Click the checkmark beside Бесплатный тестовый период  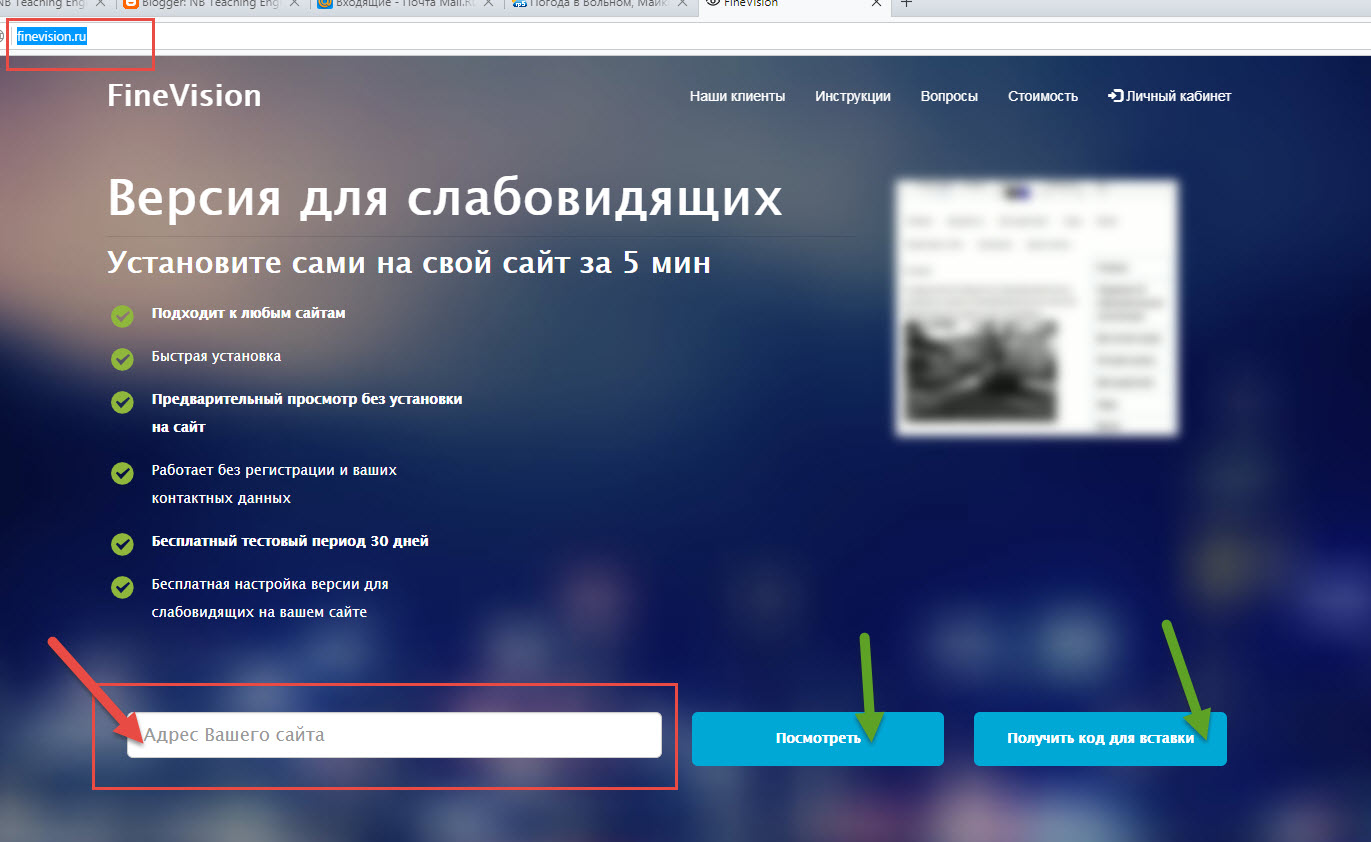pos(122,544)
